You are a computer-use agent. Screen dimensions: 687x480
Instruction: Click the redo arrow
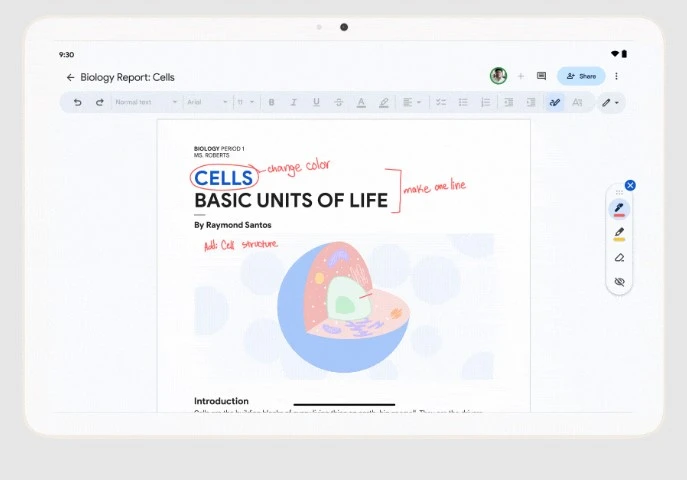pyautogui.click(x=99, y=102)
